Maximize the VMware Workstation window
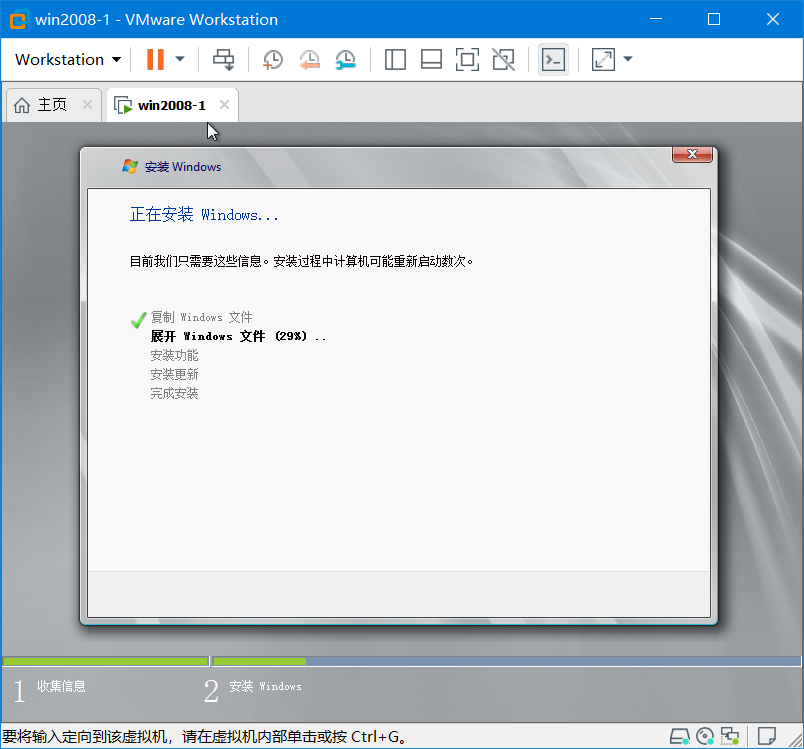Screen dimensions: 804x749 click(x=714, y=19)
